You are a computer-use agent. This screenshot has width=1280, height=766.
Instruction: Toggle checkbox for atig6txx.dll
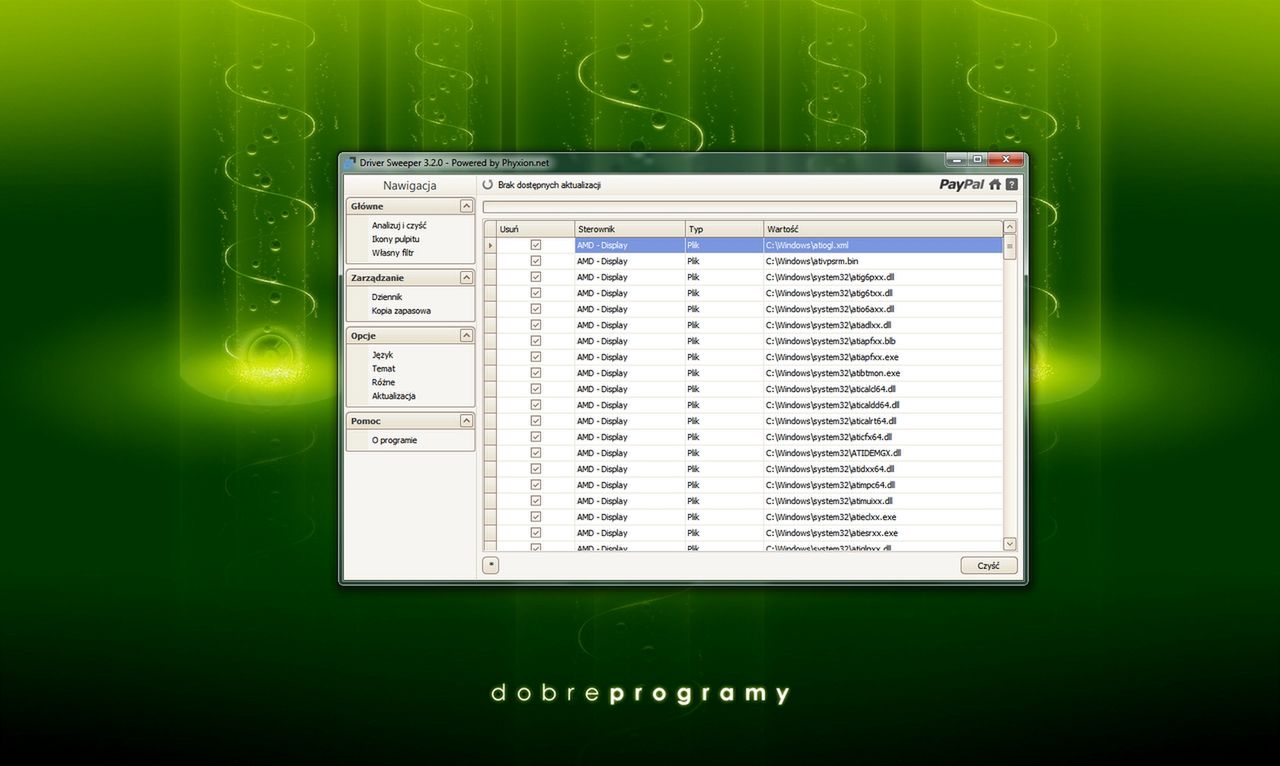(536, 293)
